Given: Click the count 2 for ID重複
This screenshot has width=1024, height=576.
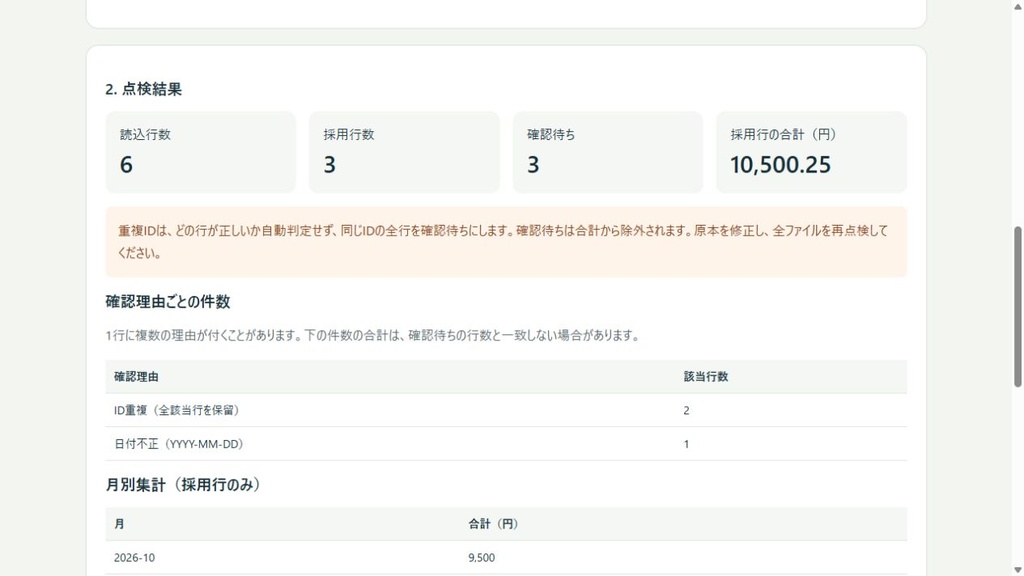Looking at the screenshot, I should [x=686, y=411].
